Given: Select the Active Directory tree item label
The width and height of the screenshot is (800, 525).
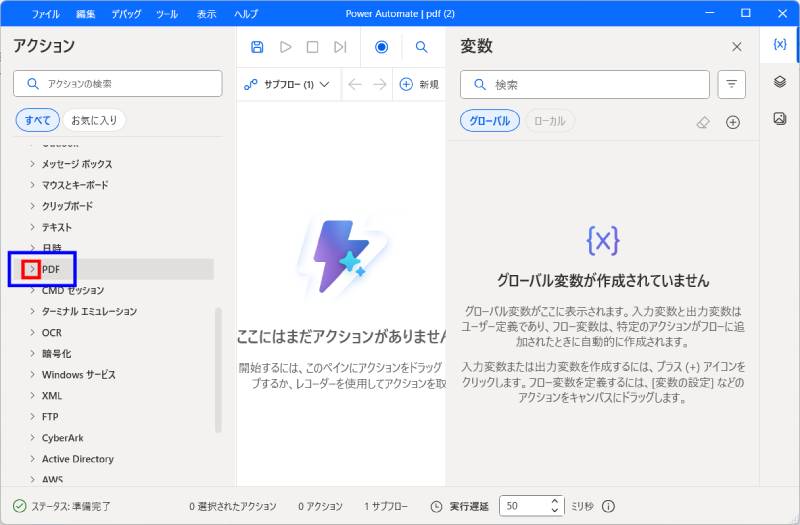Looking at the screenshot, I should pyautogui.click(x=78, y=459).
